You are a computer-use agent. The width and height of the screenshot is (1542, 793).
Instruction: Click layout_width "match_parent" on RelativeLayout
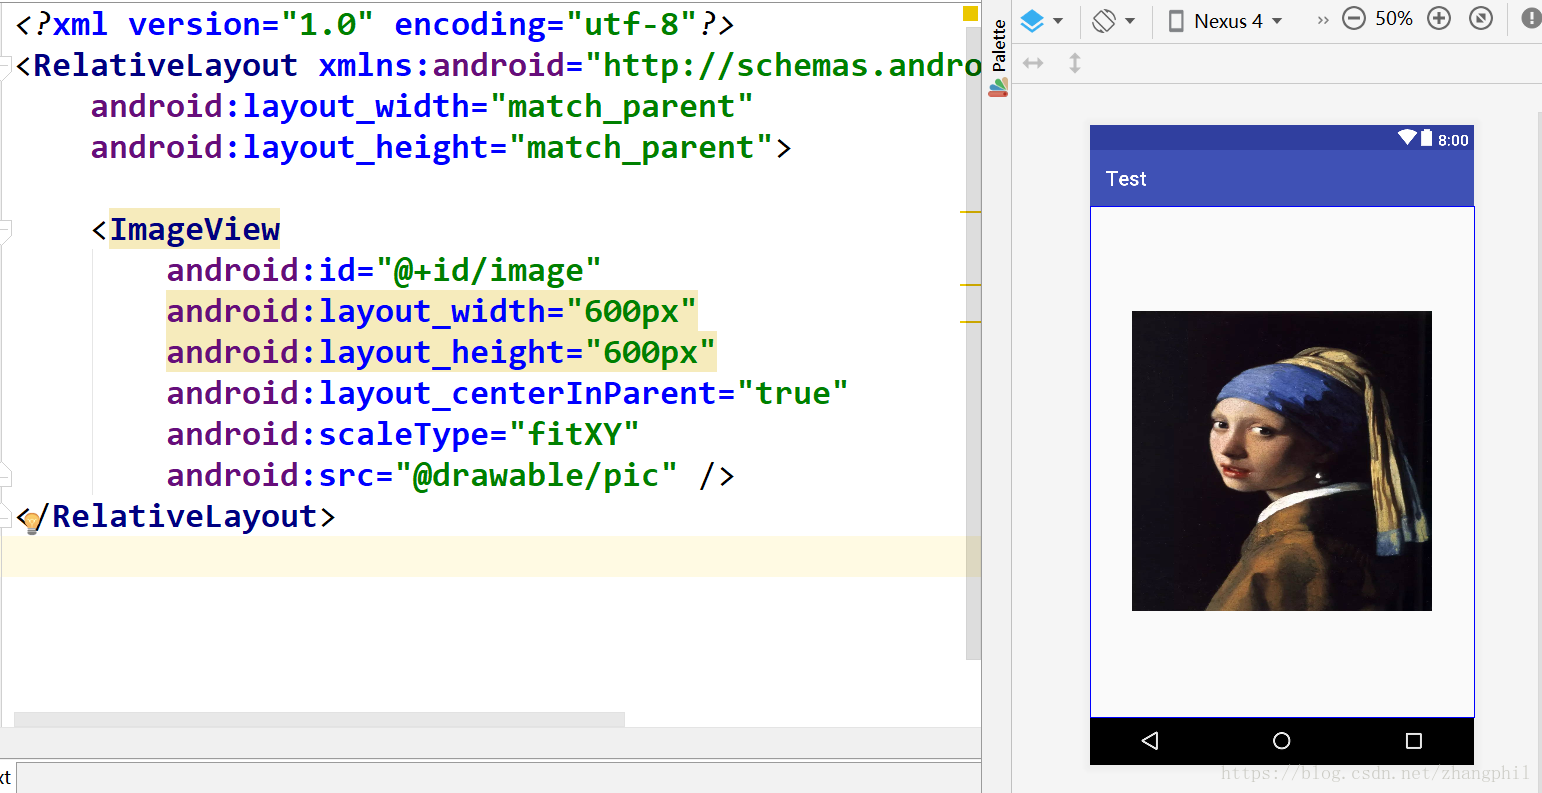point(621,106)
